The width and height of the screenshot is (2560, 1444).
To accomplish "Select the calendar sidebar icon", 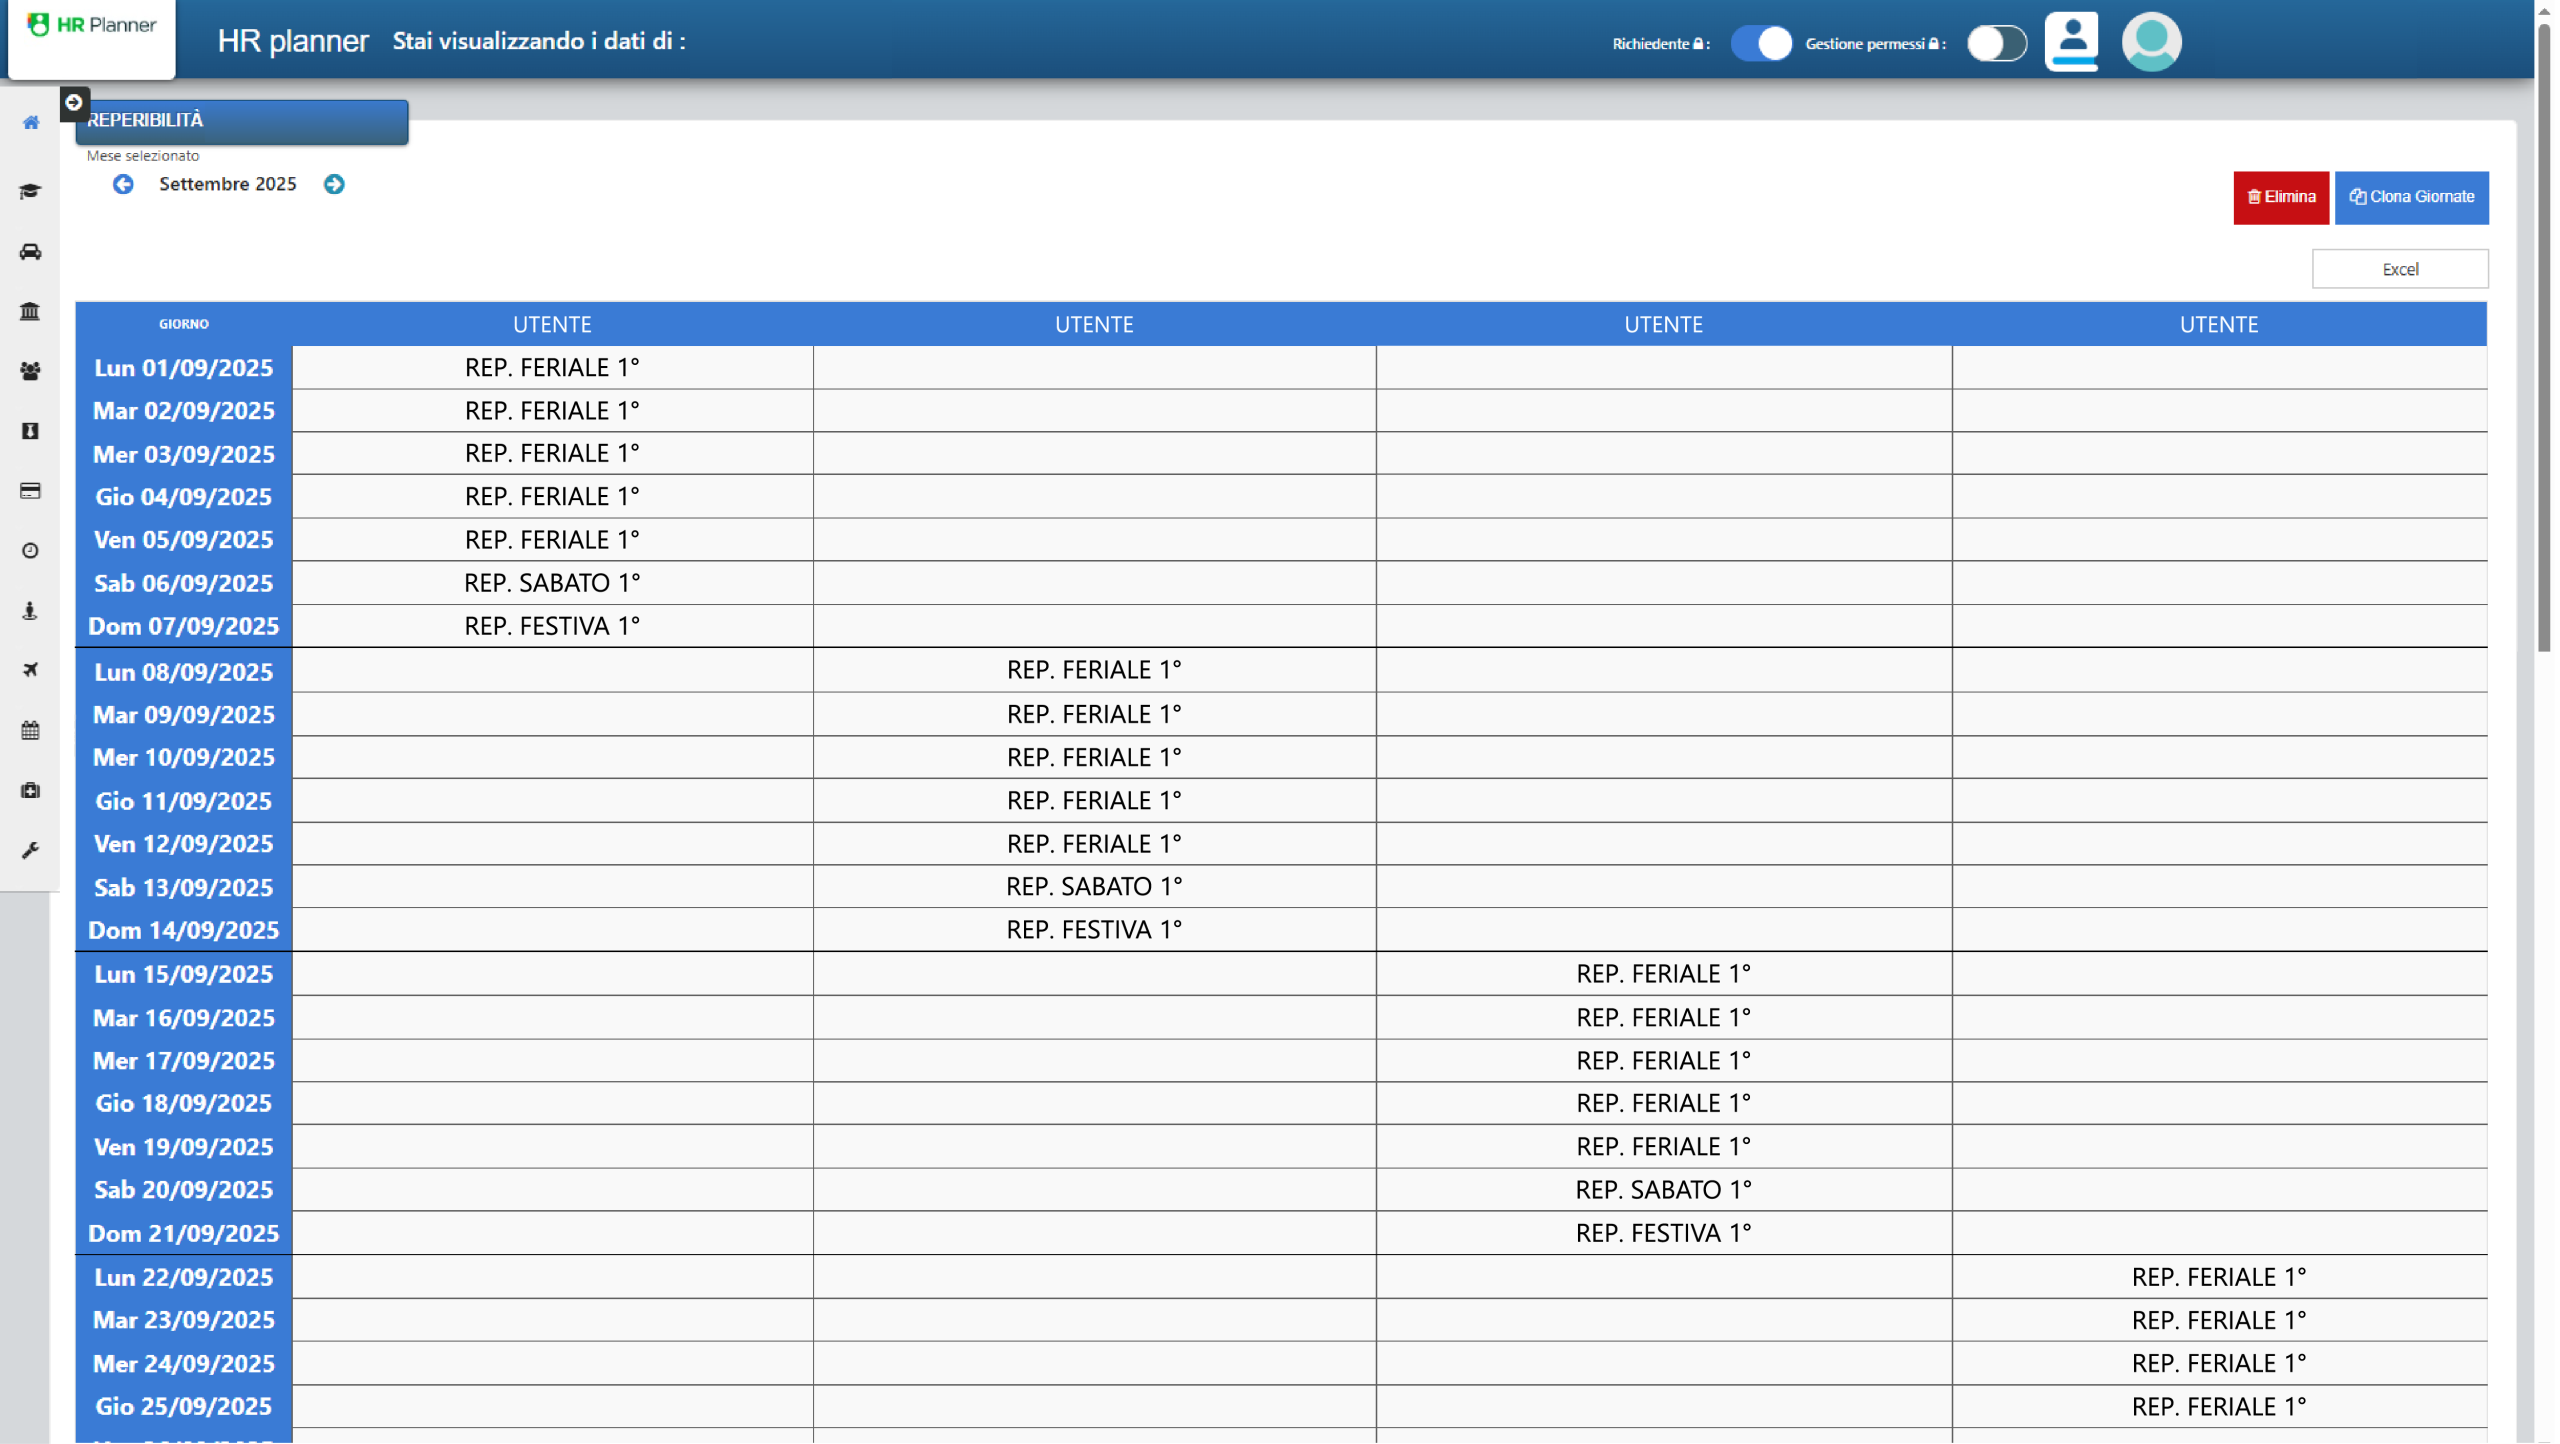I will 30,730.
